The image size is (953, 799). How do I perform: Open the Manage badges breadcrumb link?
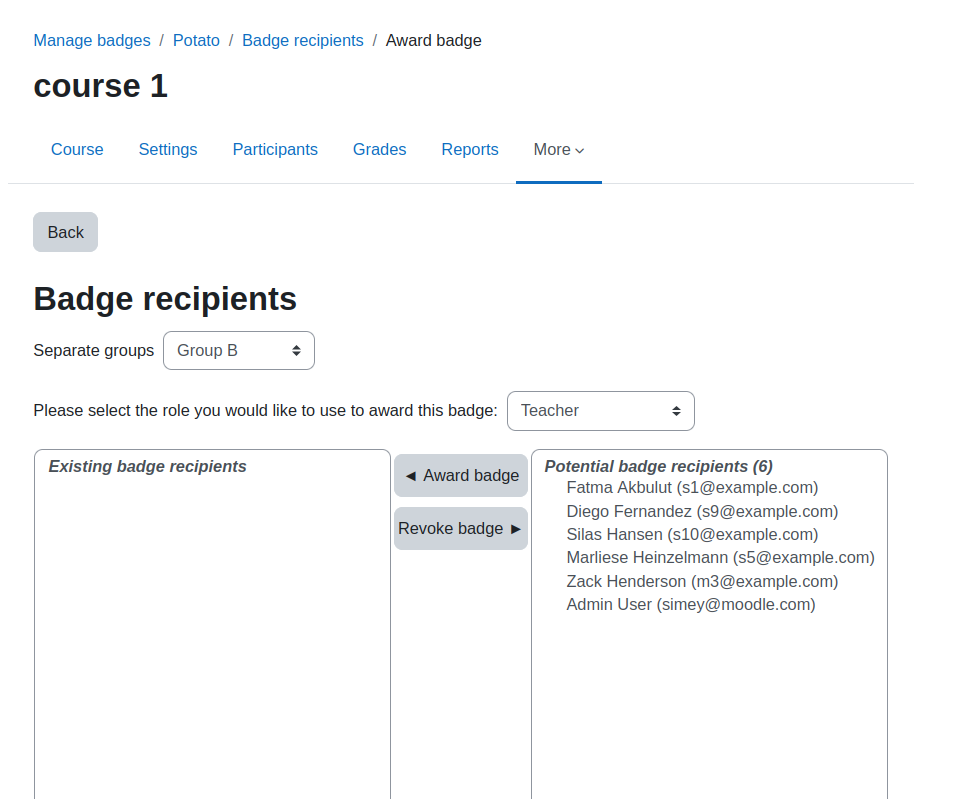[92, 40]
